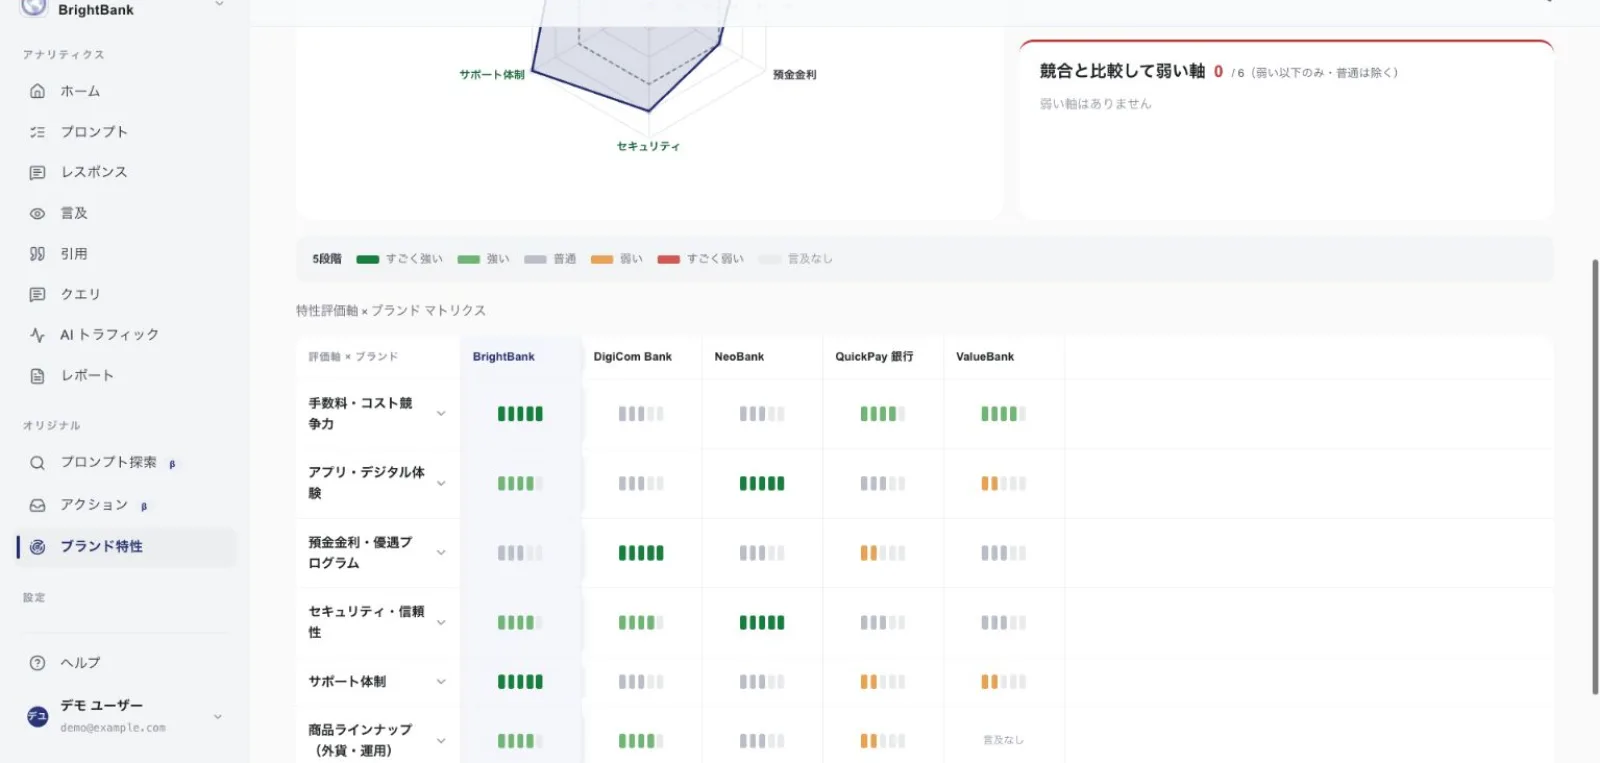Screen dimensions: 1600x763
Task: Click the セキュリティ radar chart label
Action: point(648,147)
